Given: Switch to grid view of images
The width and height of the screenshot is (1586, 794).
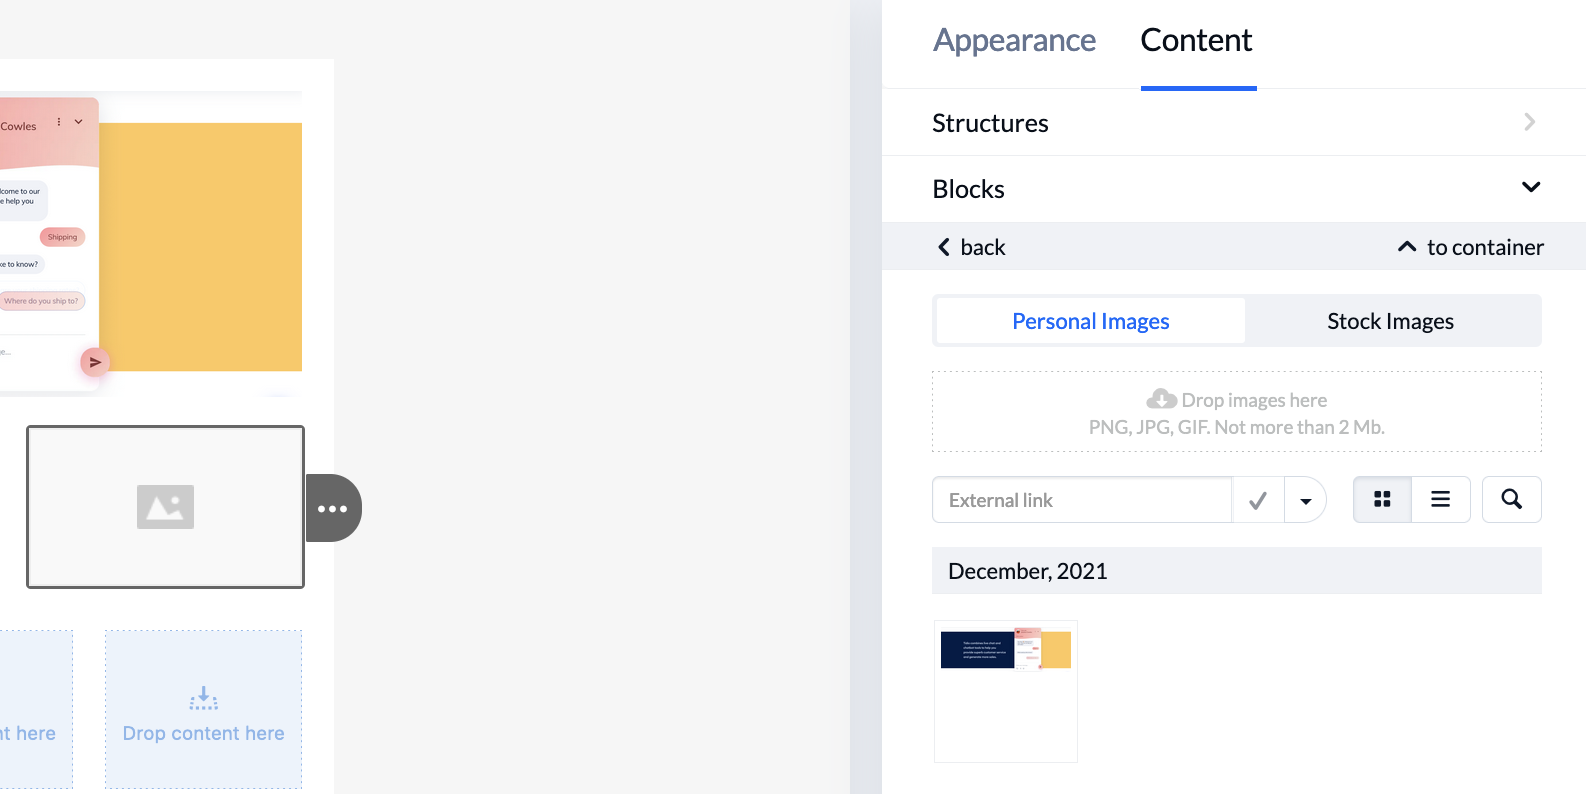Looking at the screenshot, I should click(x=1382, y=500).
